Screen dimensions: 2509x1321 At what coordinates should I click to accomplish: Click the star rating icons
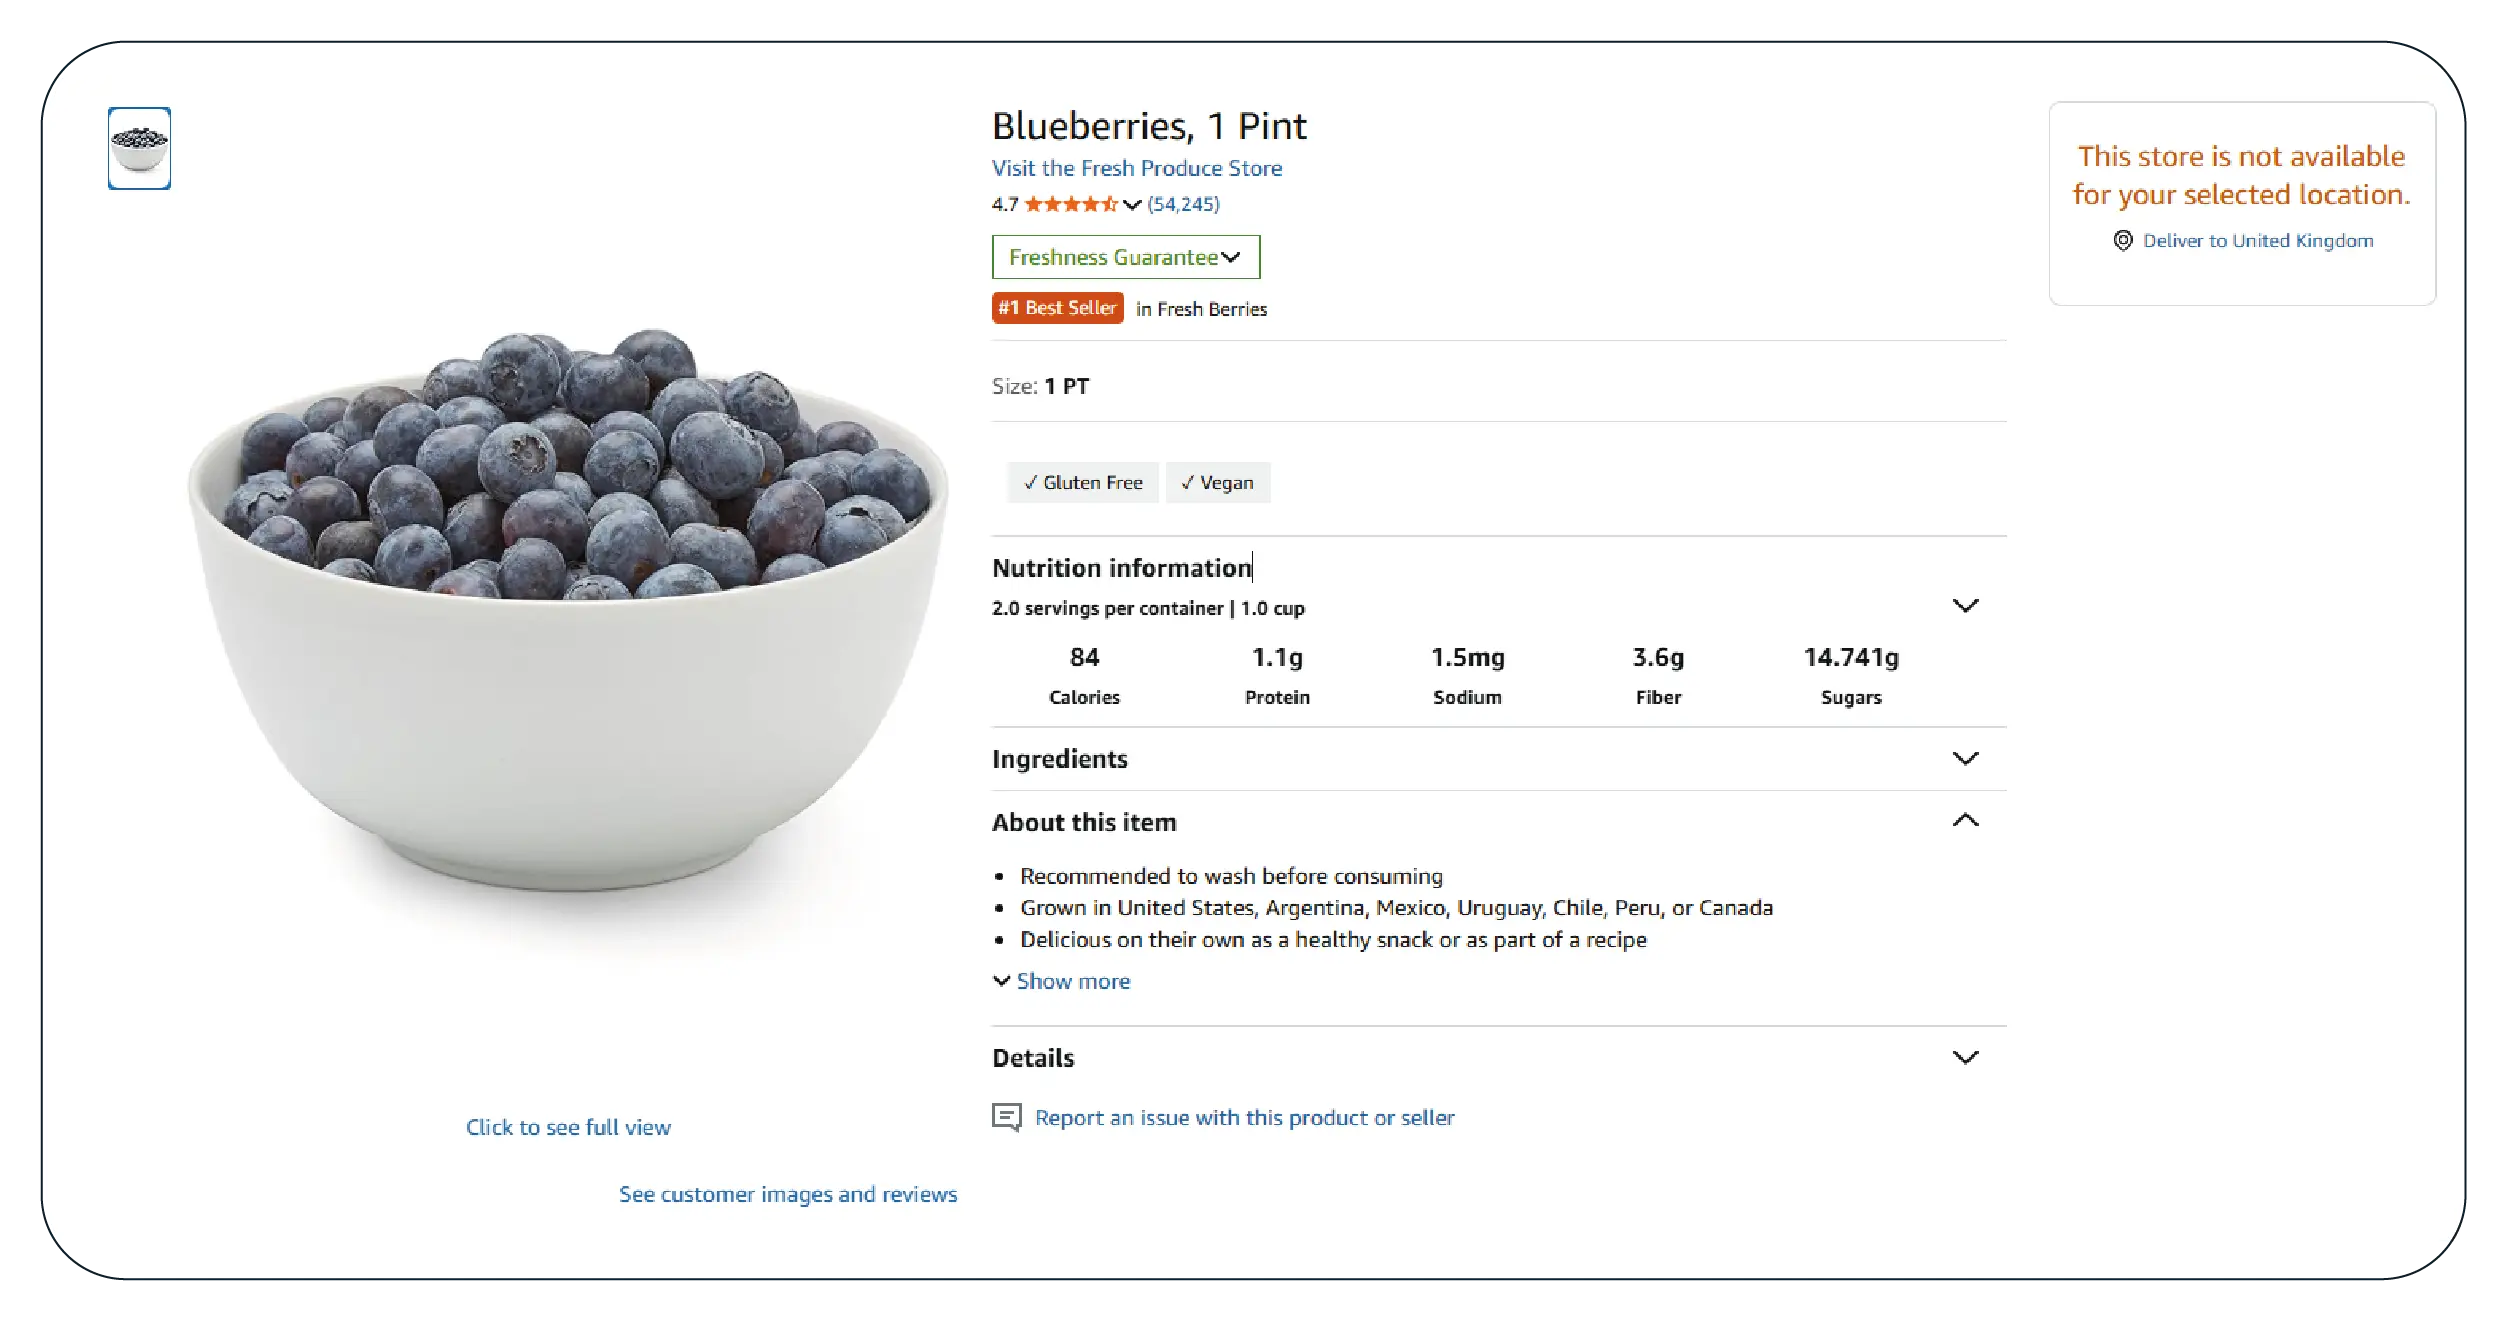tap(1070, 204)
